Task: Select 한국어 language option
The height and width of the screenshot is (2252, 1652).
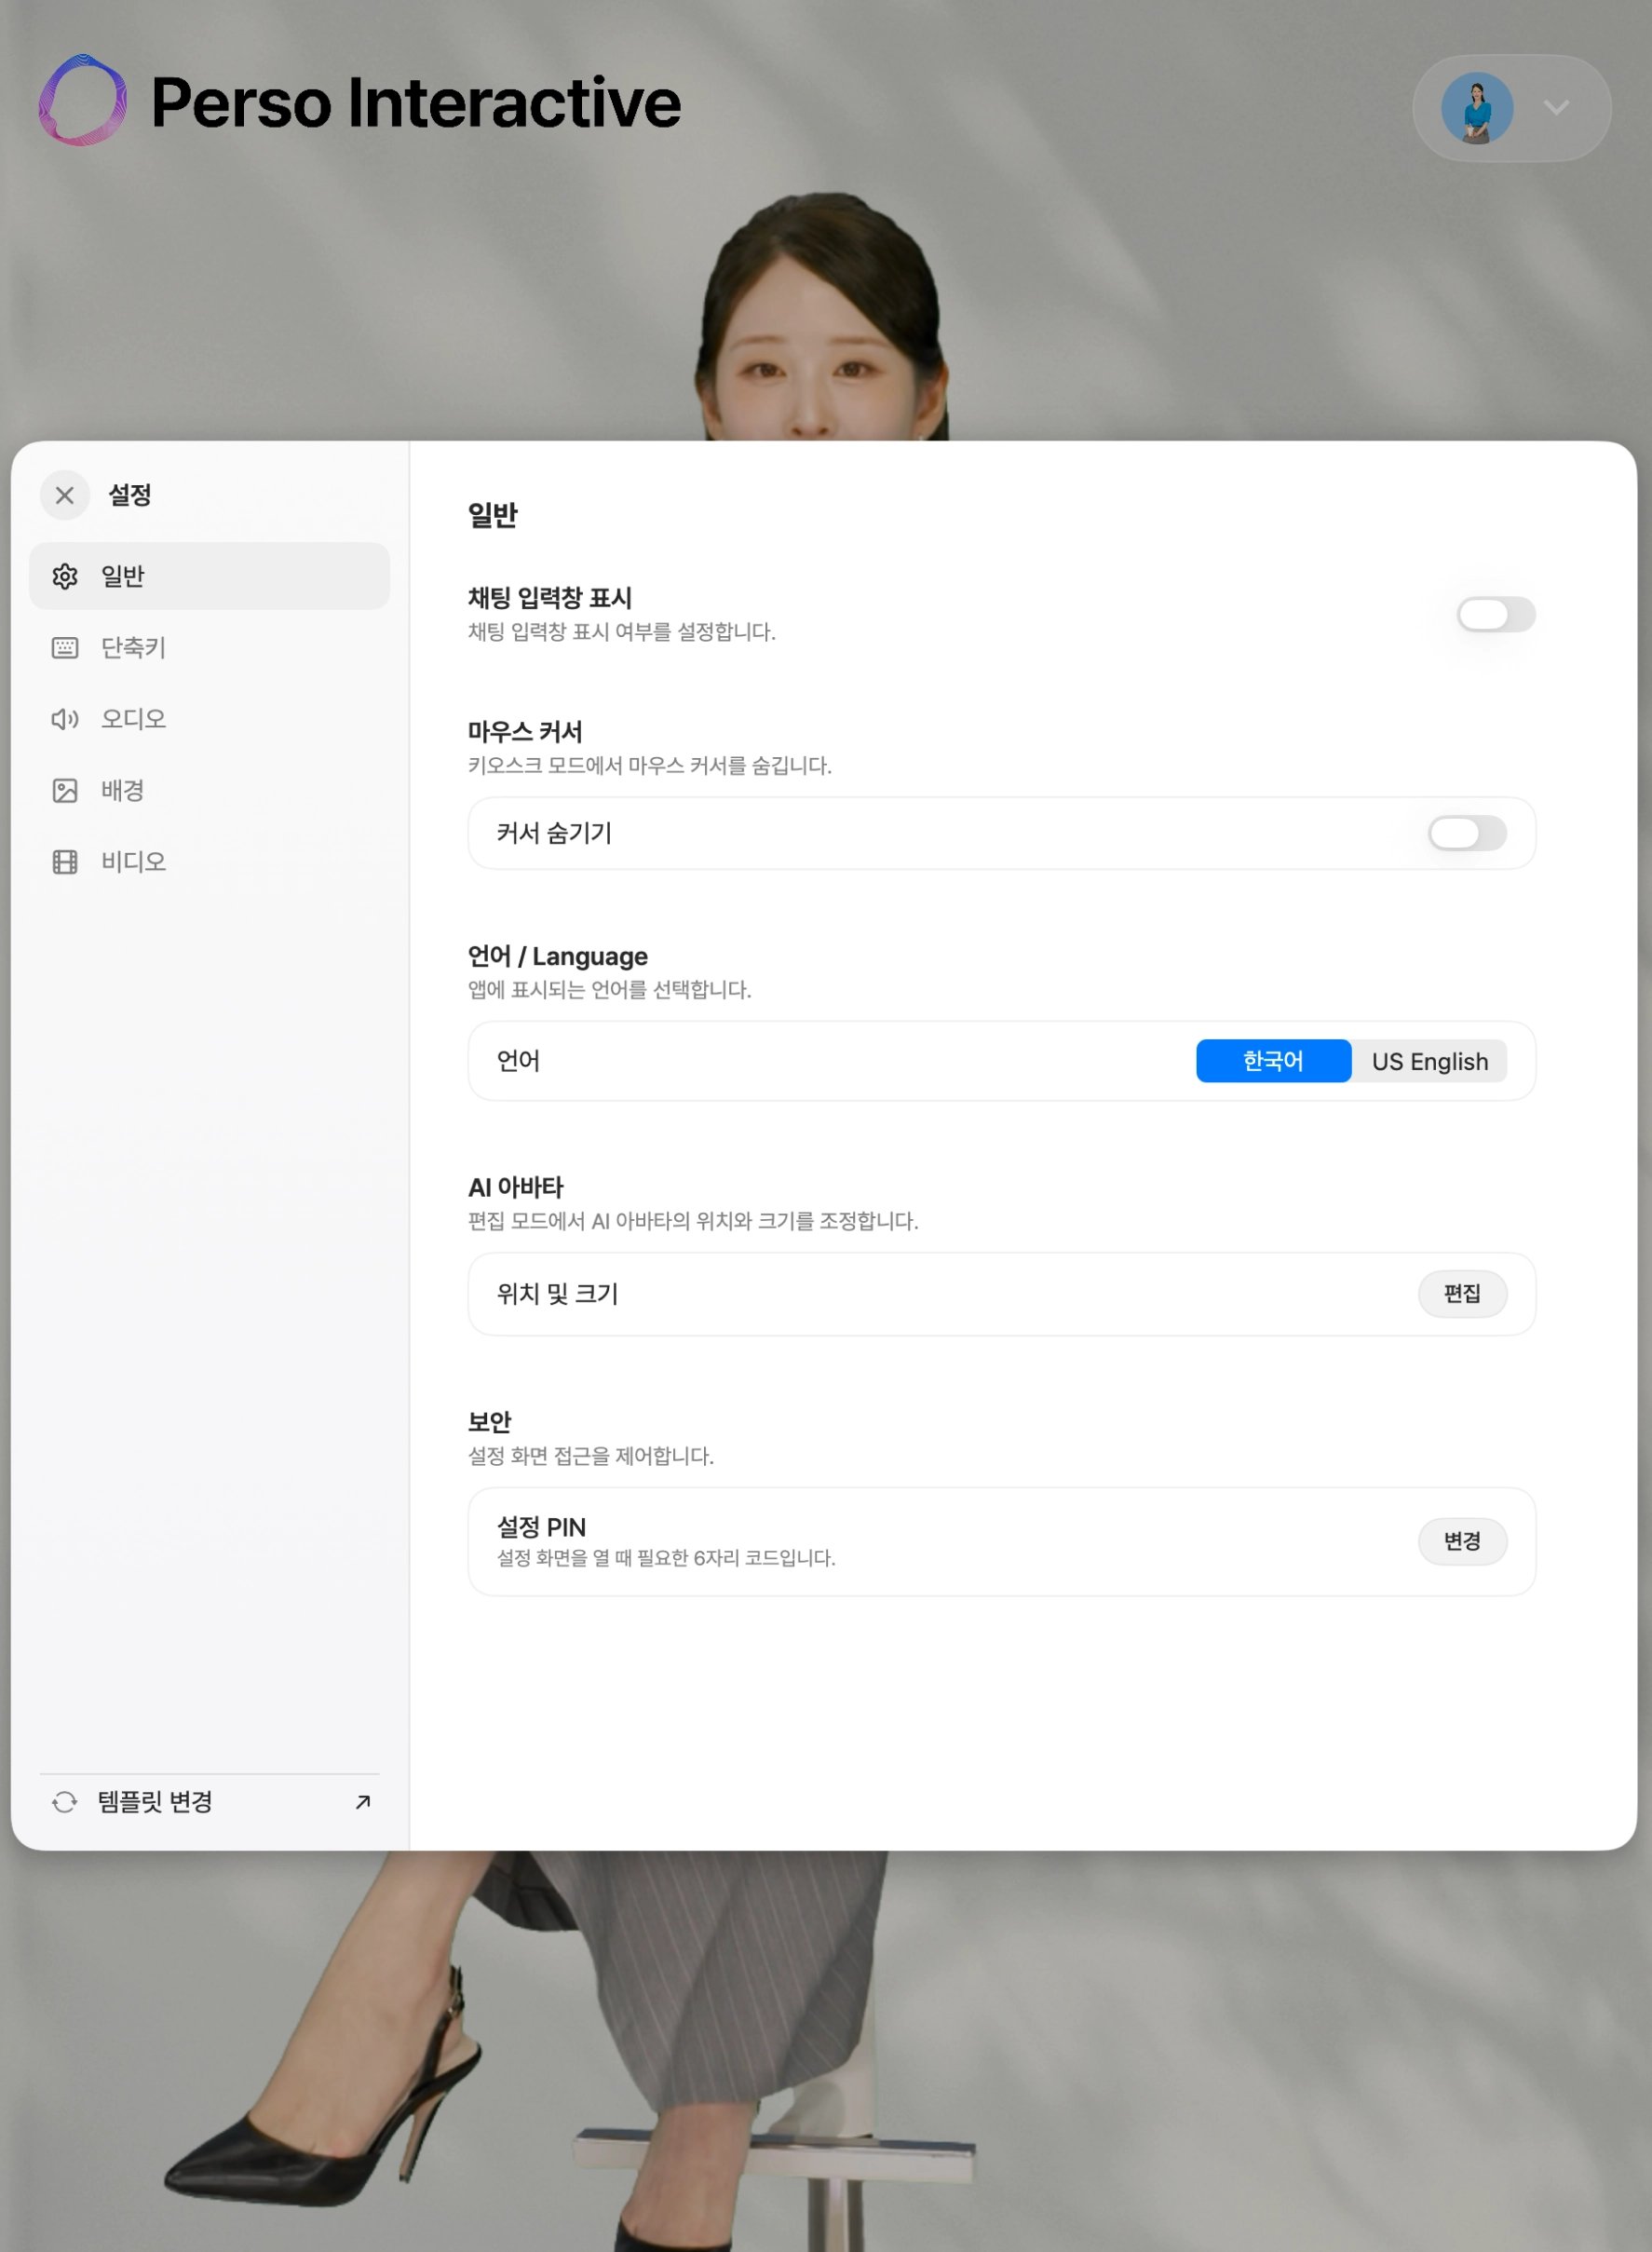Action: click(1273, 1061)
